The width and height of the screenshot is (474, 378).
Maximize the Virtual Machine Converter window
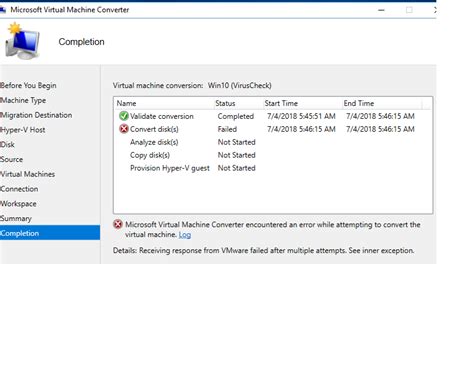(409, 10)
